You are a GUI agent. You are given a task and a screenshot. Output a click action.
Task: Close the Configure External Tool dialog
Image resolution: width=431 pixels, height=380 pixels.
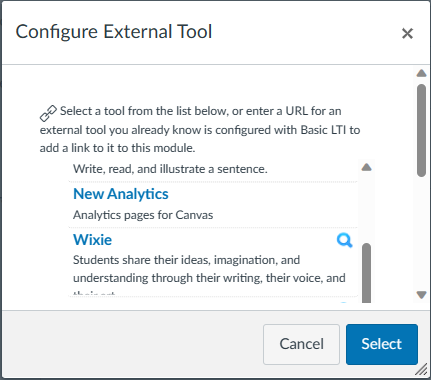point(407,33)
